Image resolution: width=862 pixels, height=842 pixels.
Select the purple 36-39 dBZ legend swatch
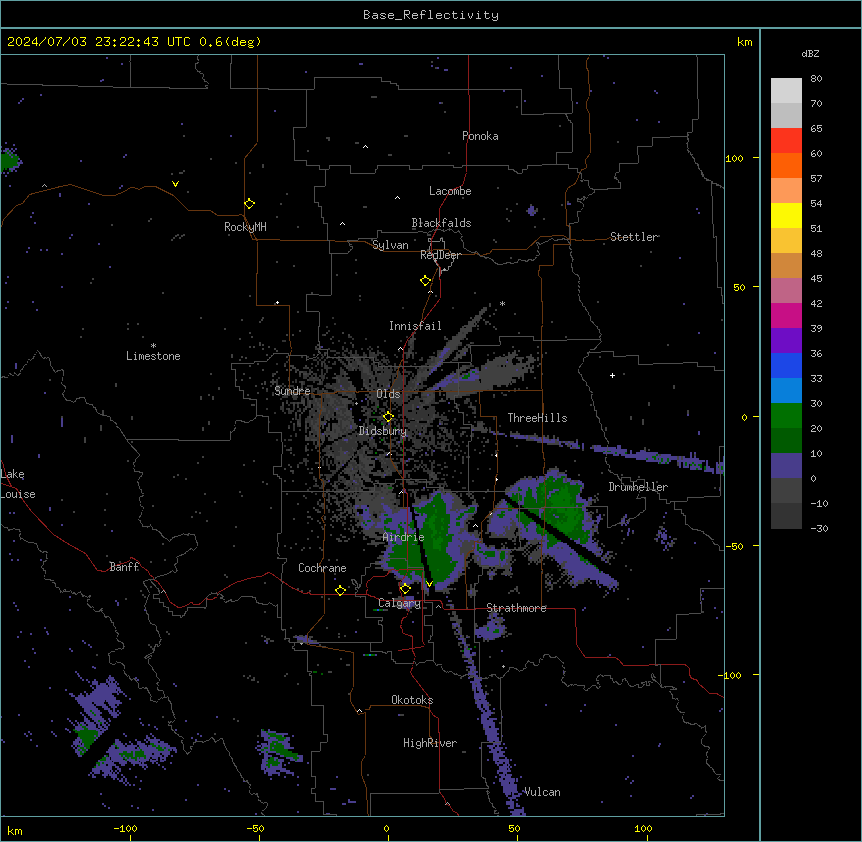pyautogui.click(x=786, y=341)
